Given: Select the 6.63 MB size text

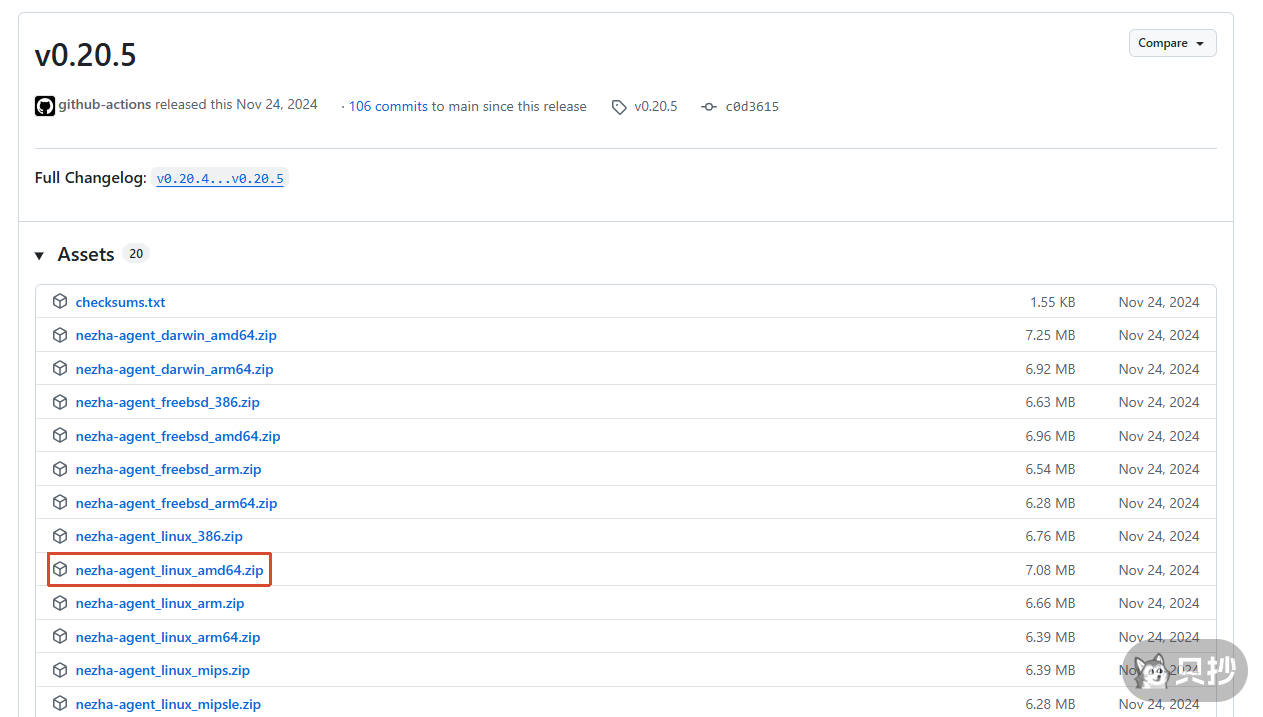Looking at the screenshot, I should point(1050,403).
